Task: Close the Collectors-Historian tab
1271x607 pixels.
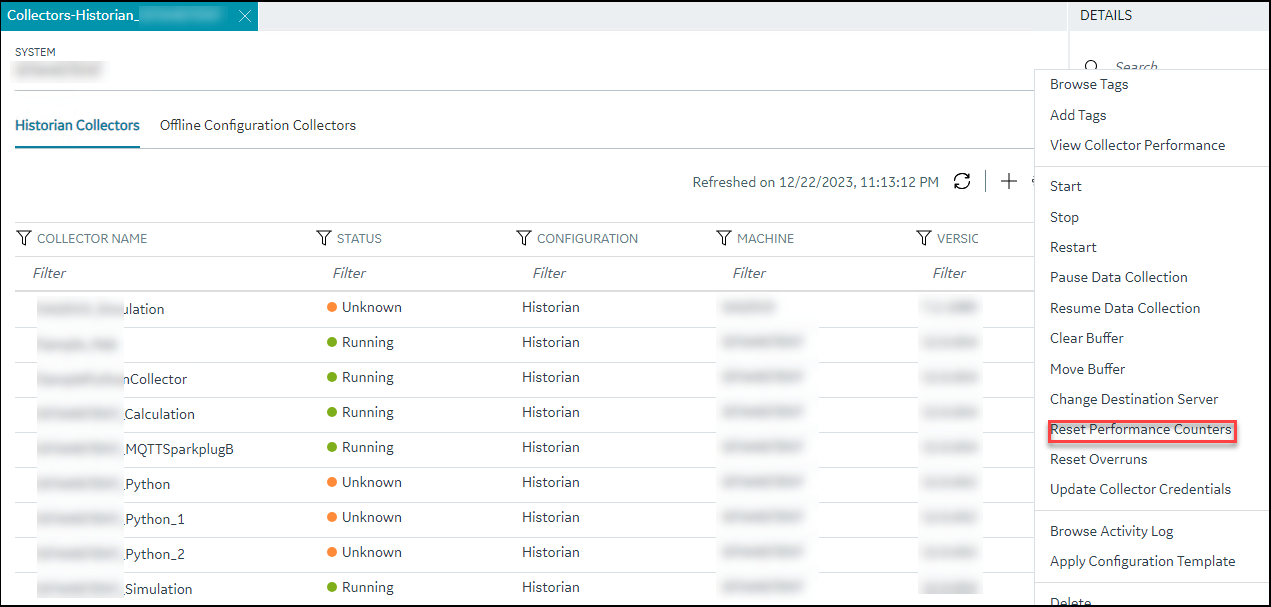Action: click(x=247, y=16)
